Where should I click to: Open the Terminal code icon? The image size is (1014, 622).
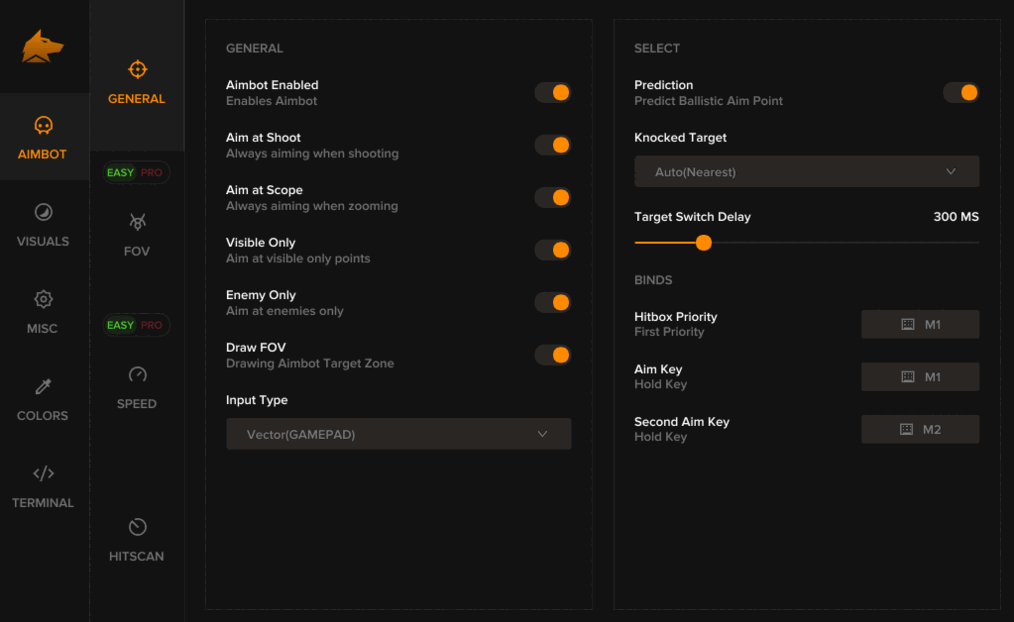click(x=43, y=473)
